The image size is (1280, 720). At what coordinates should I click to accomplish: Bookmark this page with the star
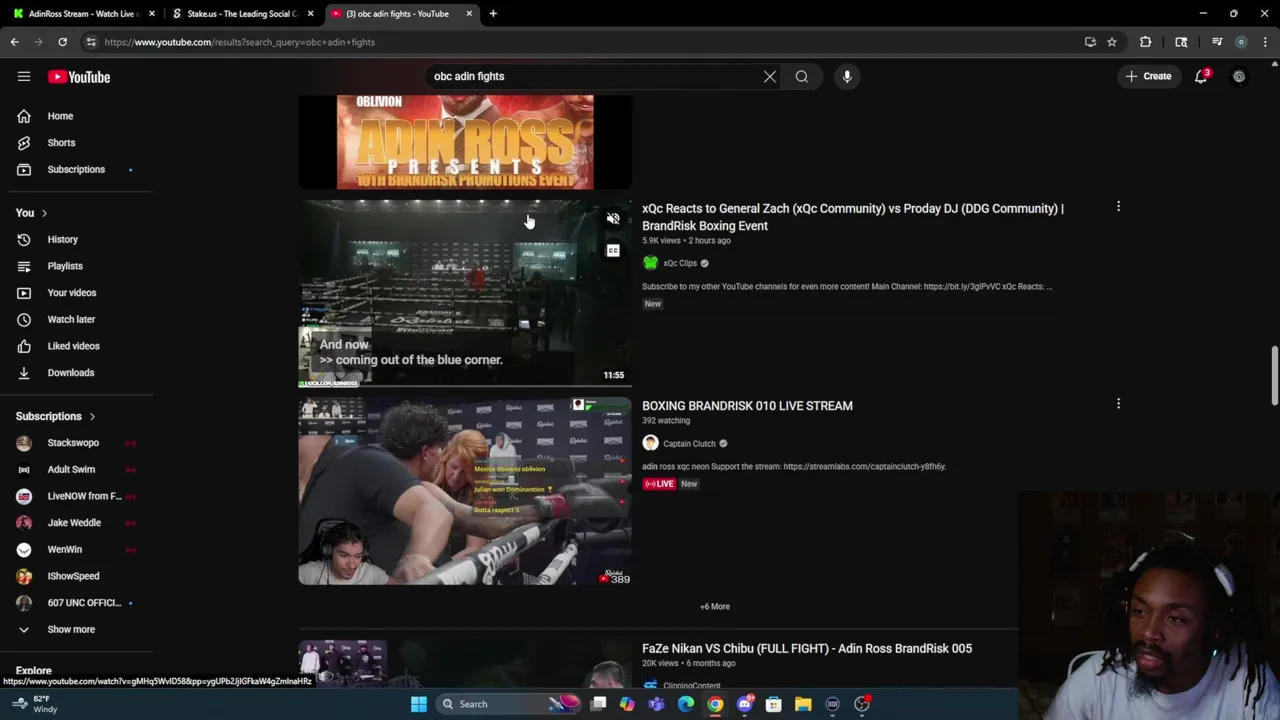tap(1112, 42)
